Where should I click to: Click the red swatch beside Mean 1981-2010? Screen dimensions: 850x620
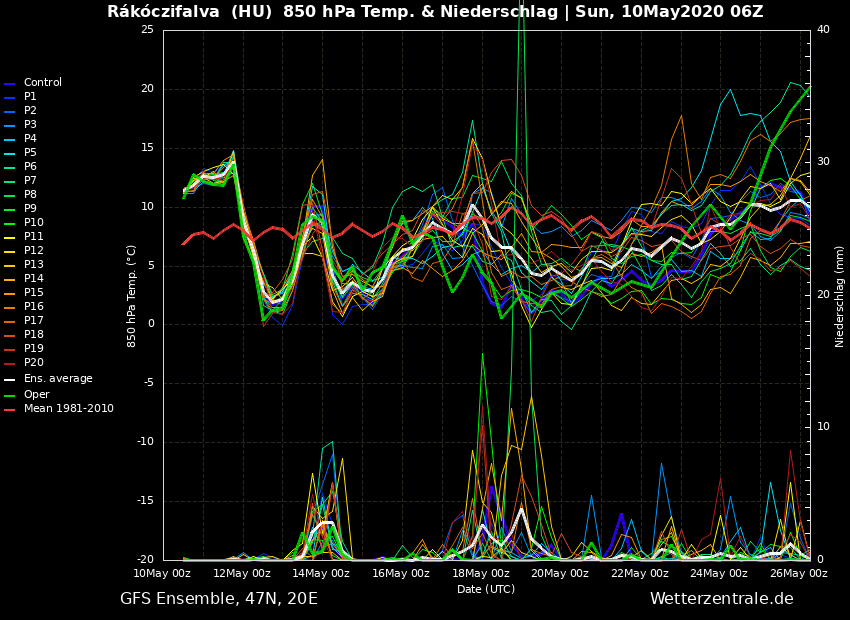(10, 410)
